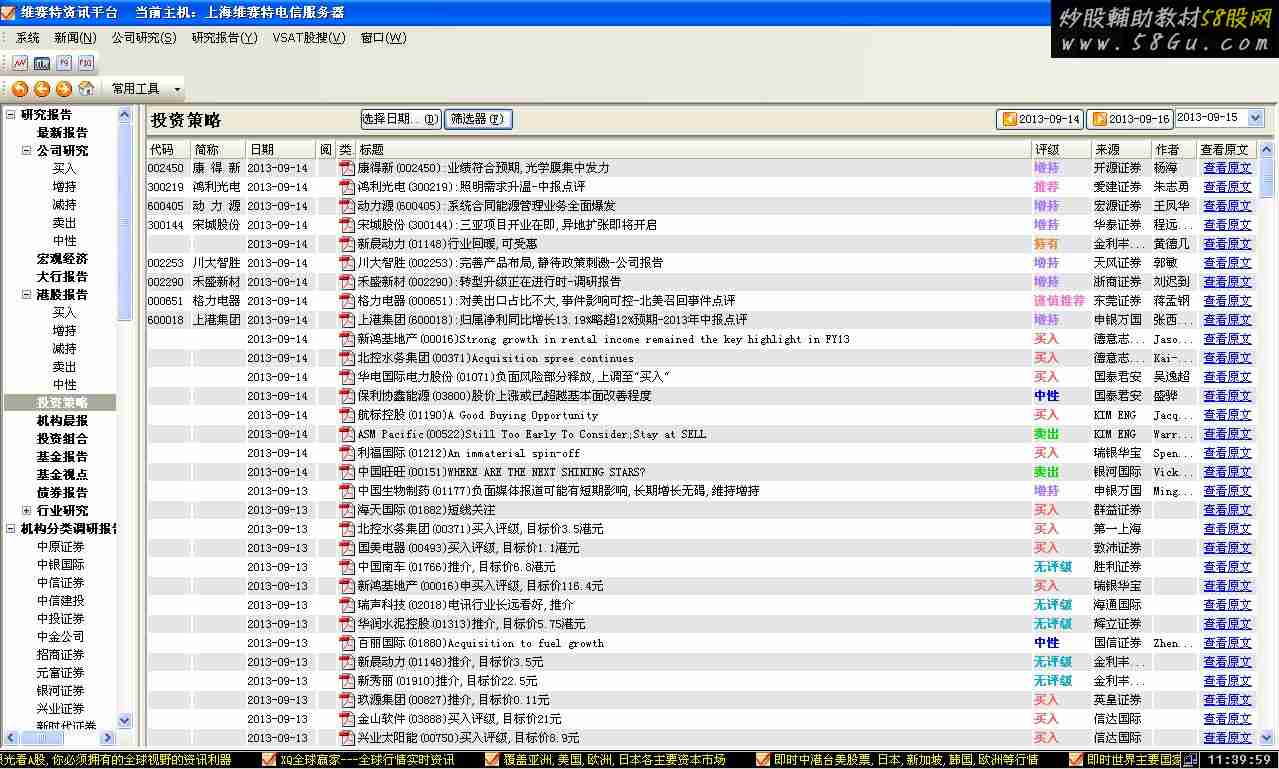Open PDF icon for 百丽国际 (01880) report

(348, 643)
